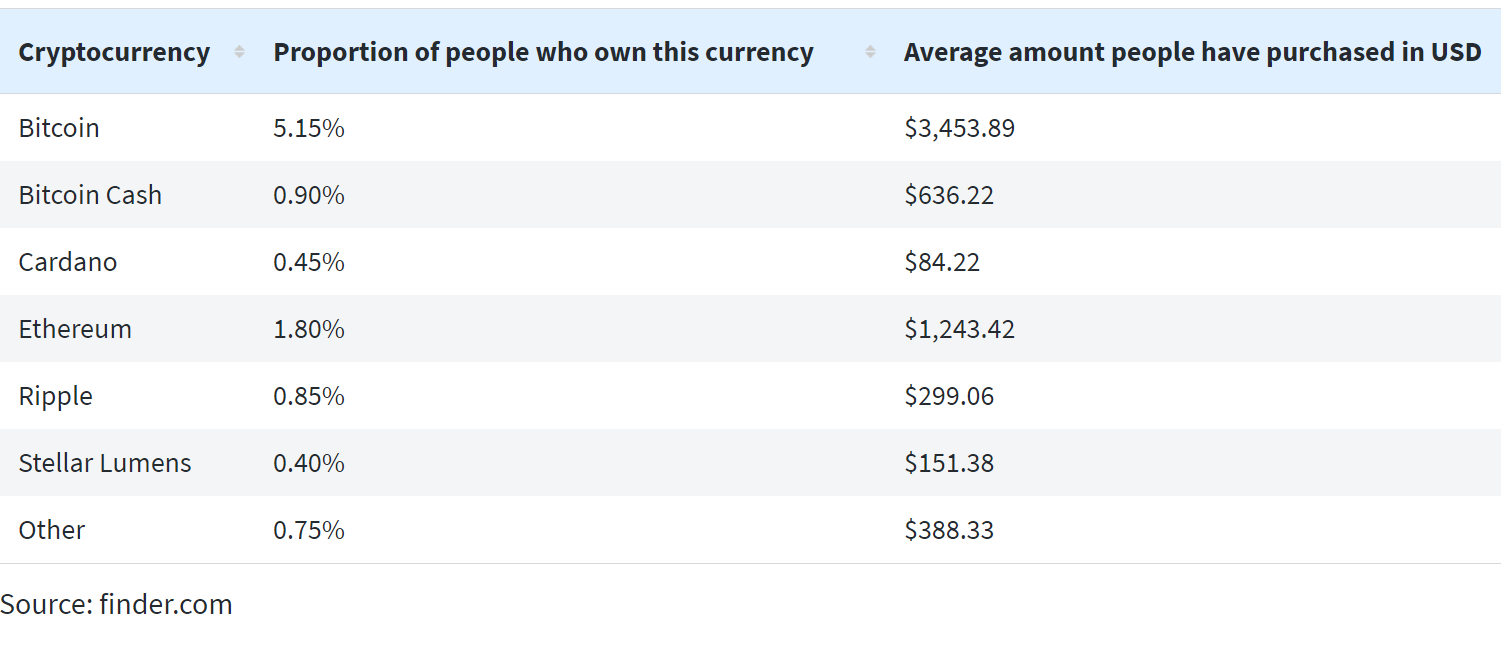
Task: Click the $3,453.89 average amount
Action: pos(960,128)
